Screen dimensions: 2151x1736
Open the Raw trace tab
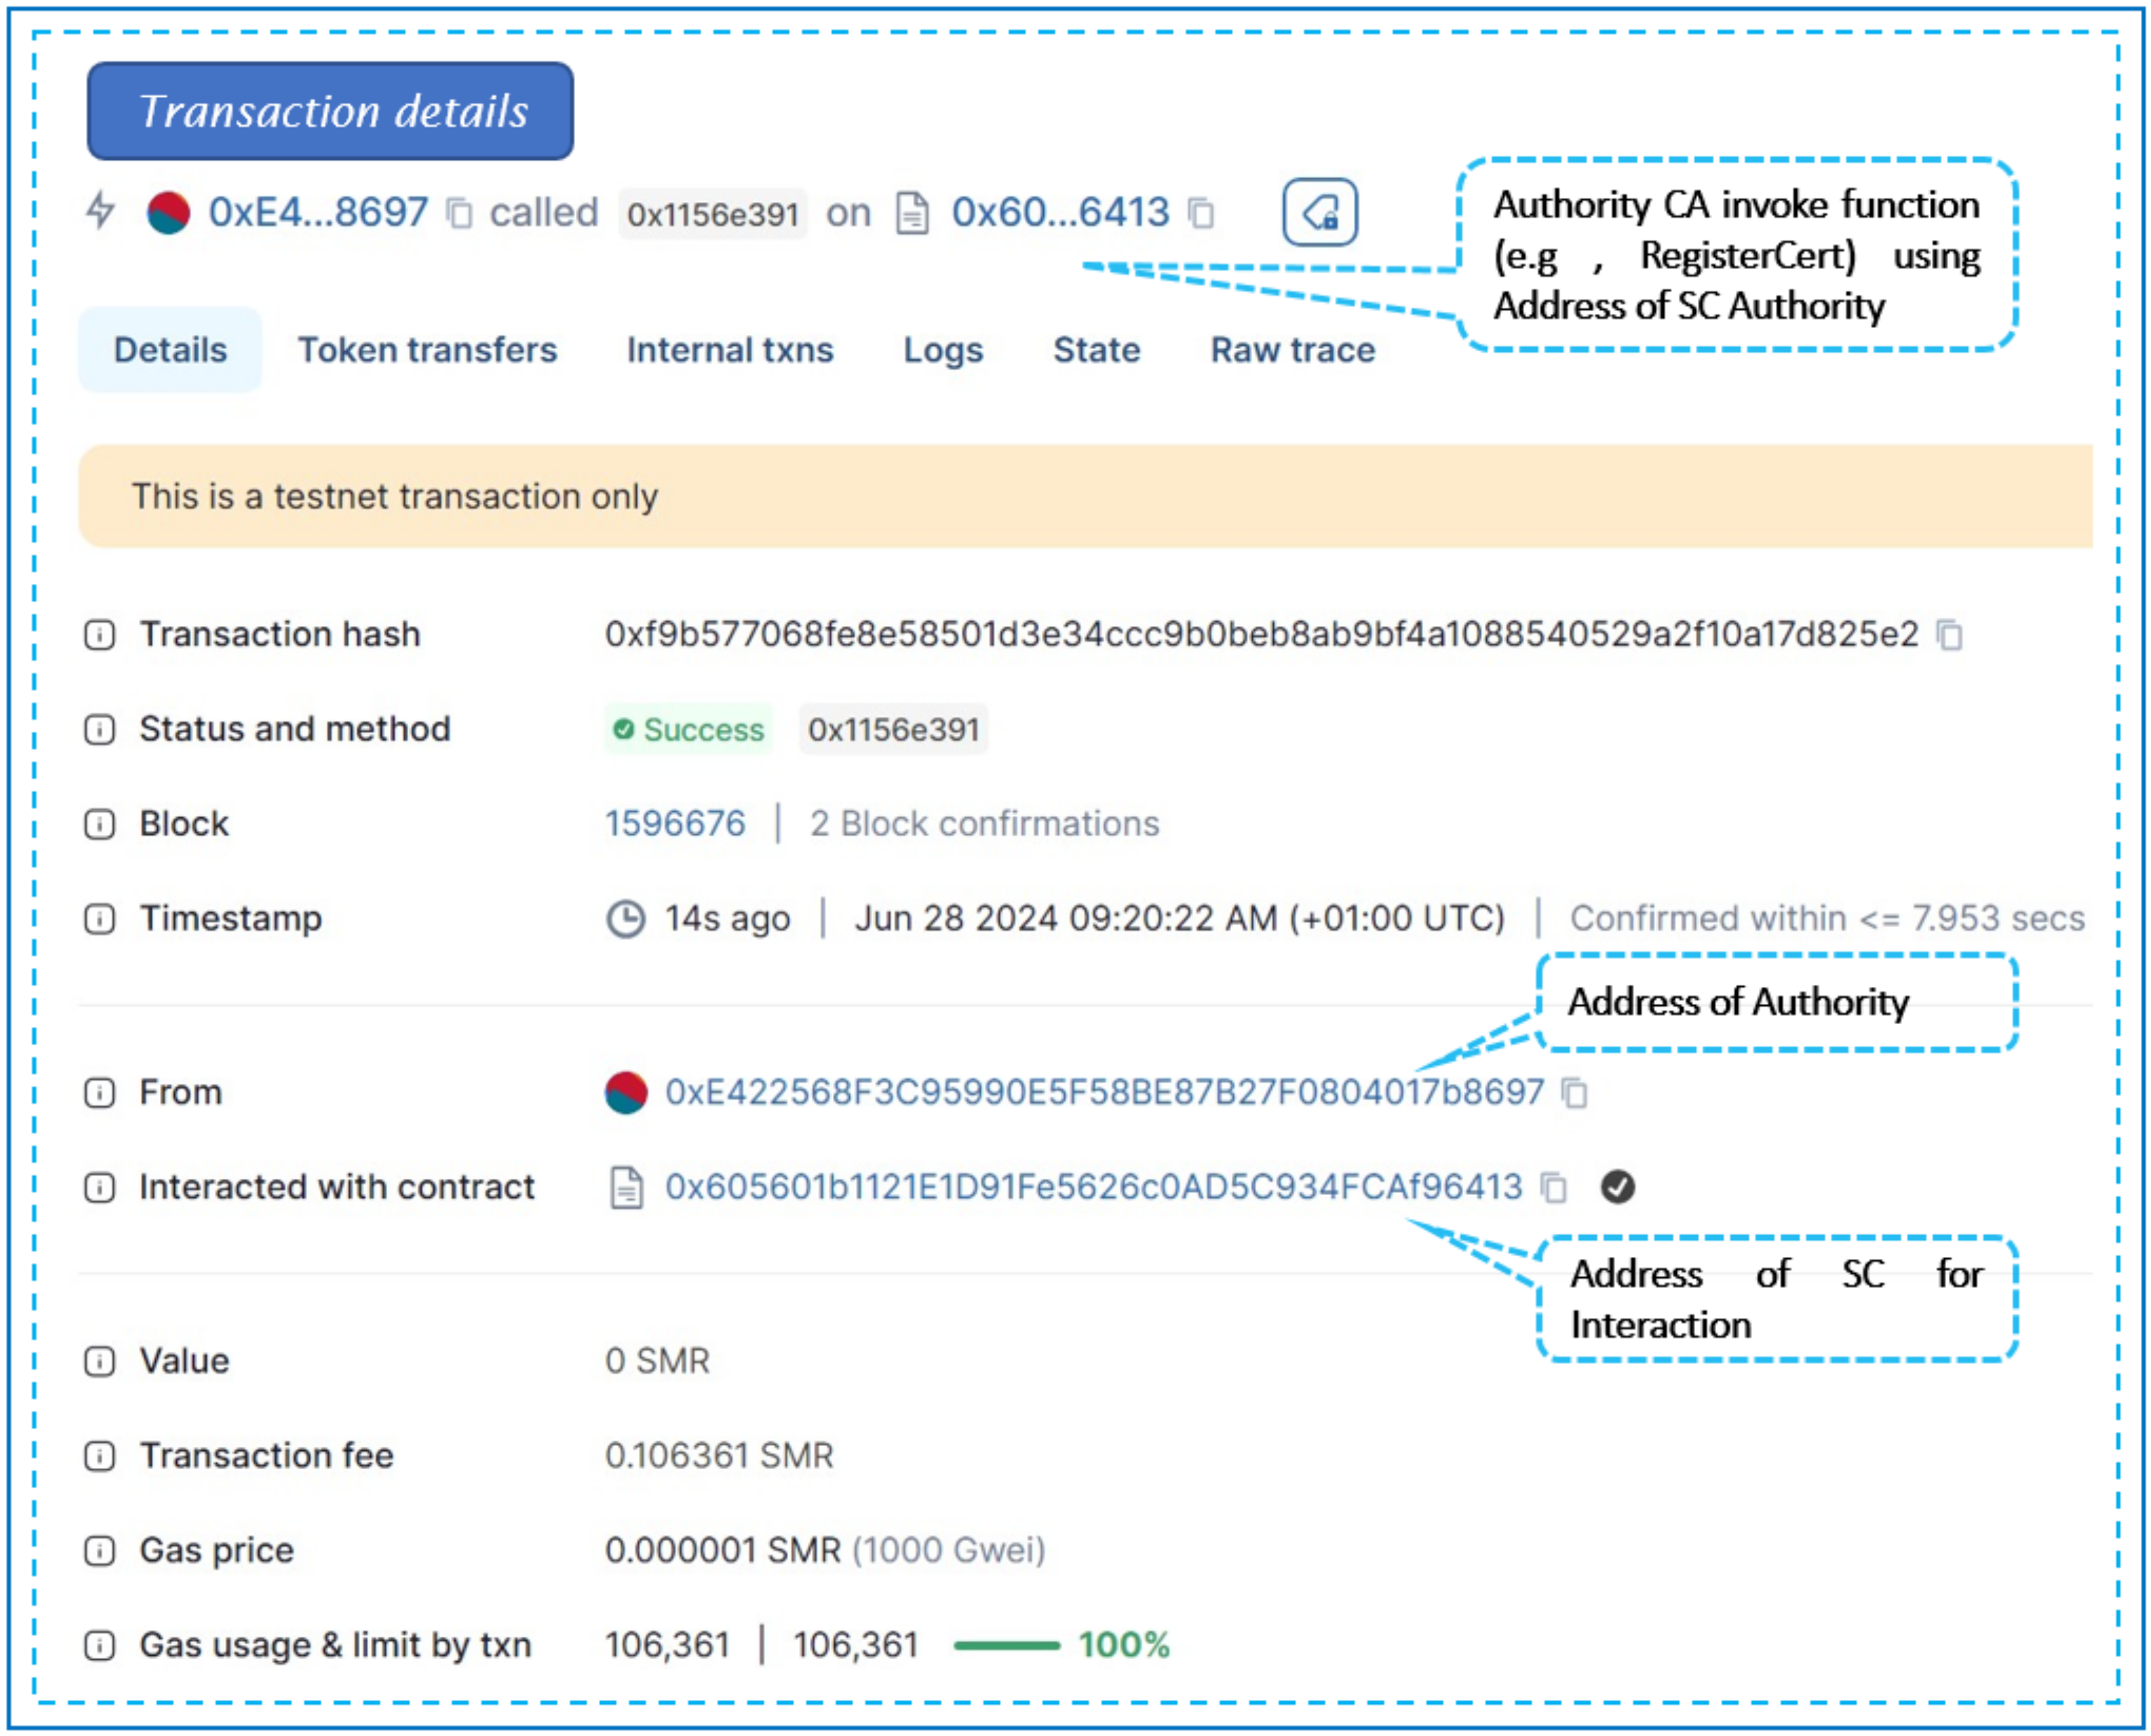(1293, 350)
